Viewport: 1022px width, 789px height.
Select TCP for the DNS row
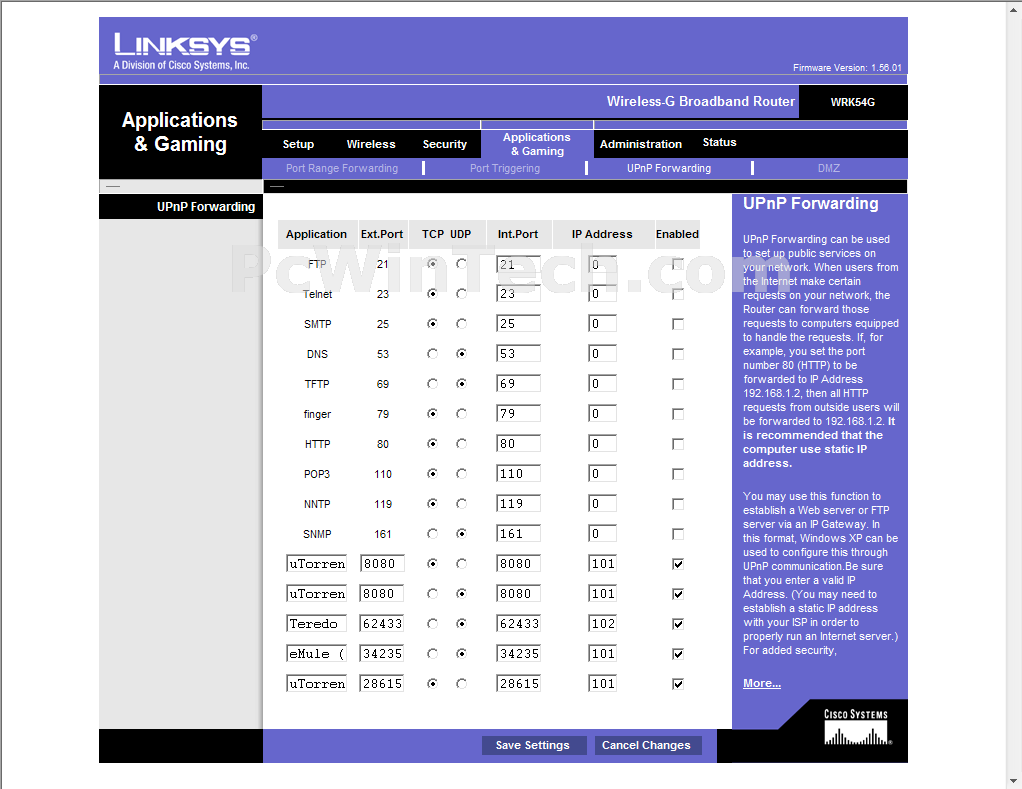(x=432, y=354)
